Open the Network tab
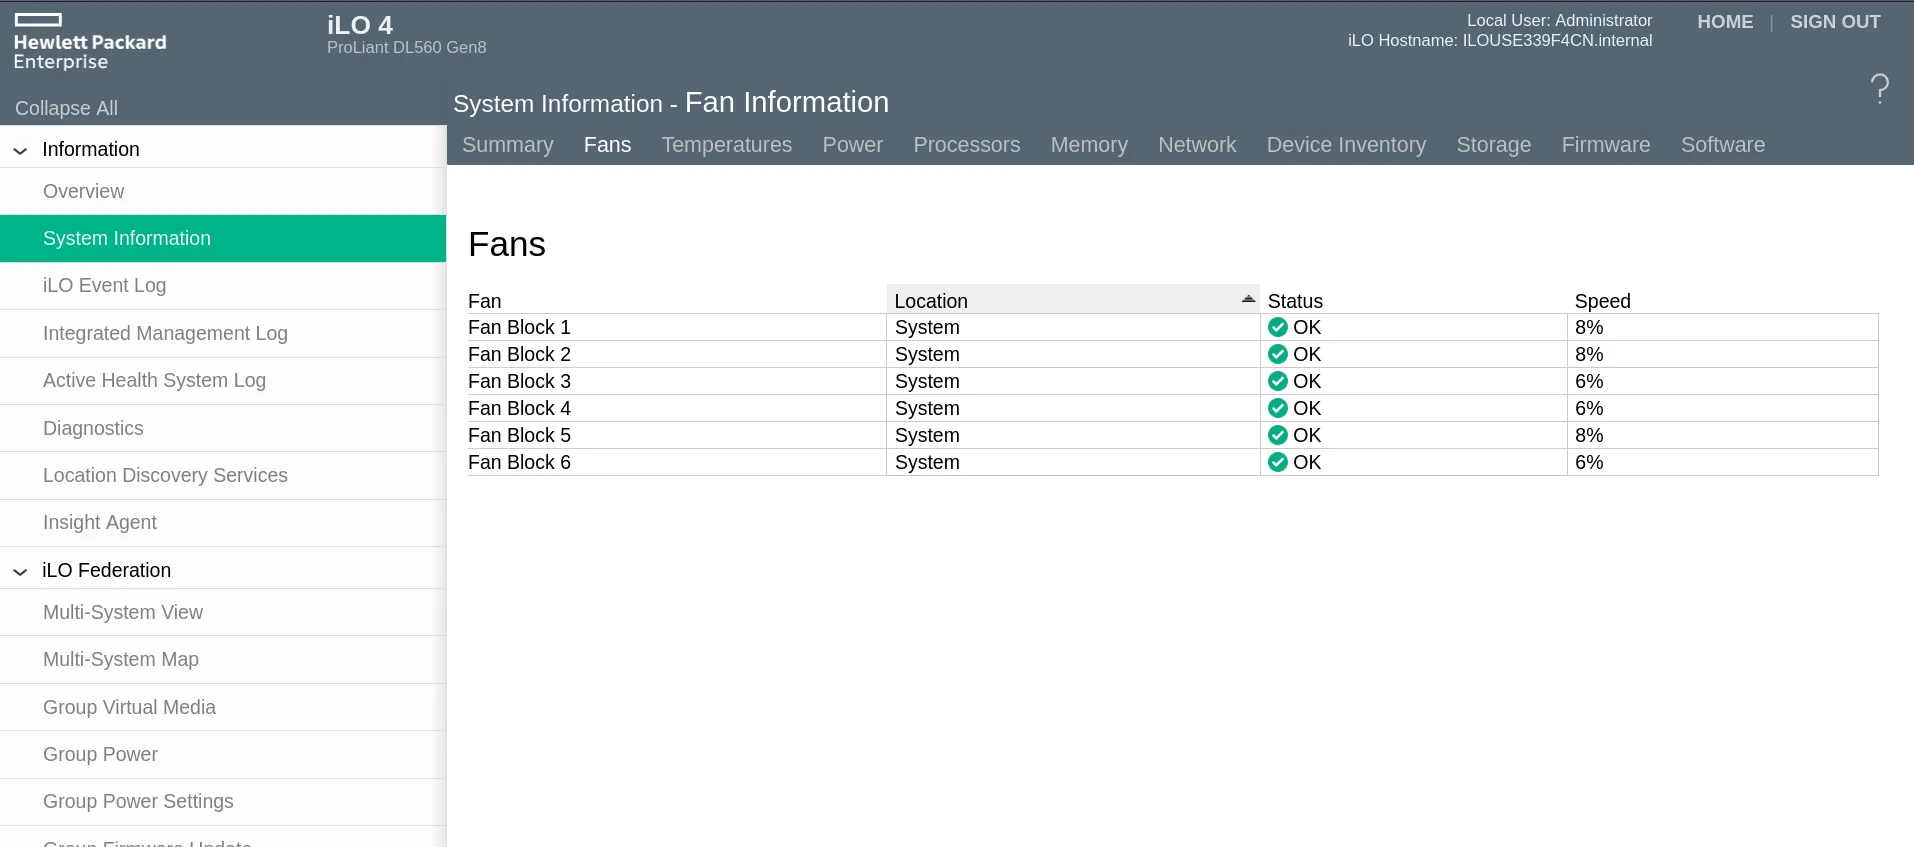This screenshot has width=1914, height=847. 1197,145
